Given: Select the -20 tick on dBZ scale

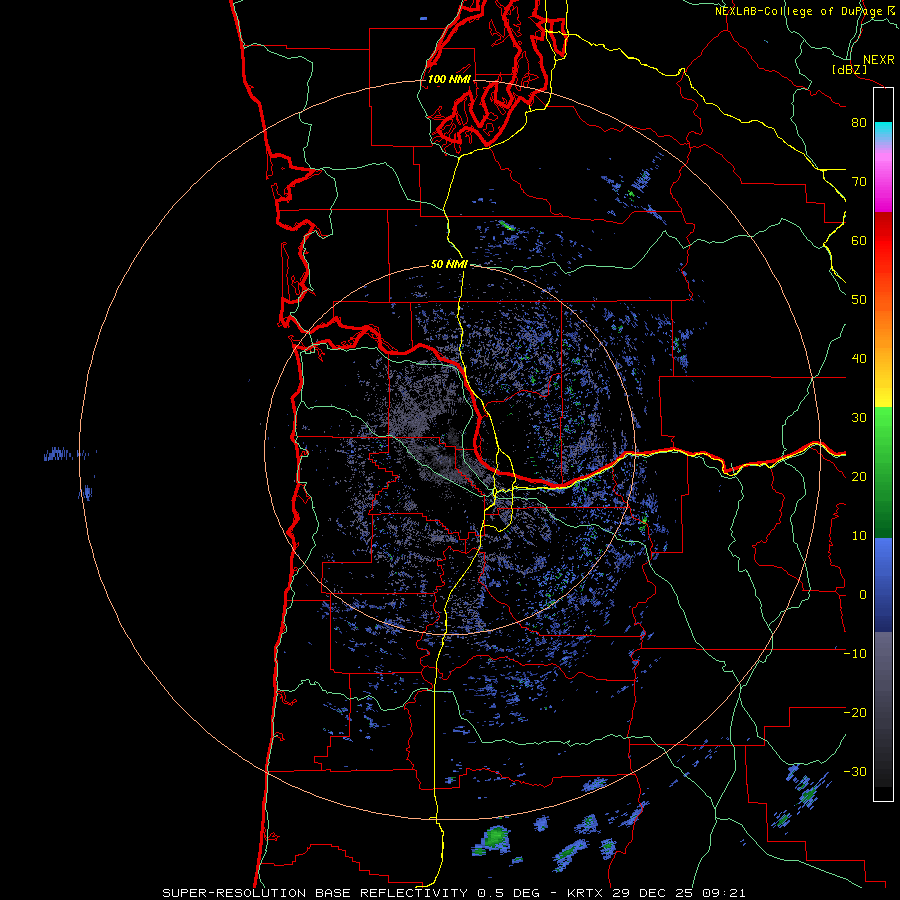Looking at the screenshot, I should pos(855,713).
